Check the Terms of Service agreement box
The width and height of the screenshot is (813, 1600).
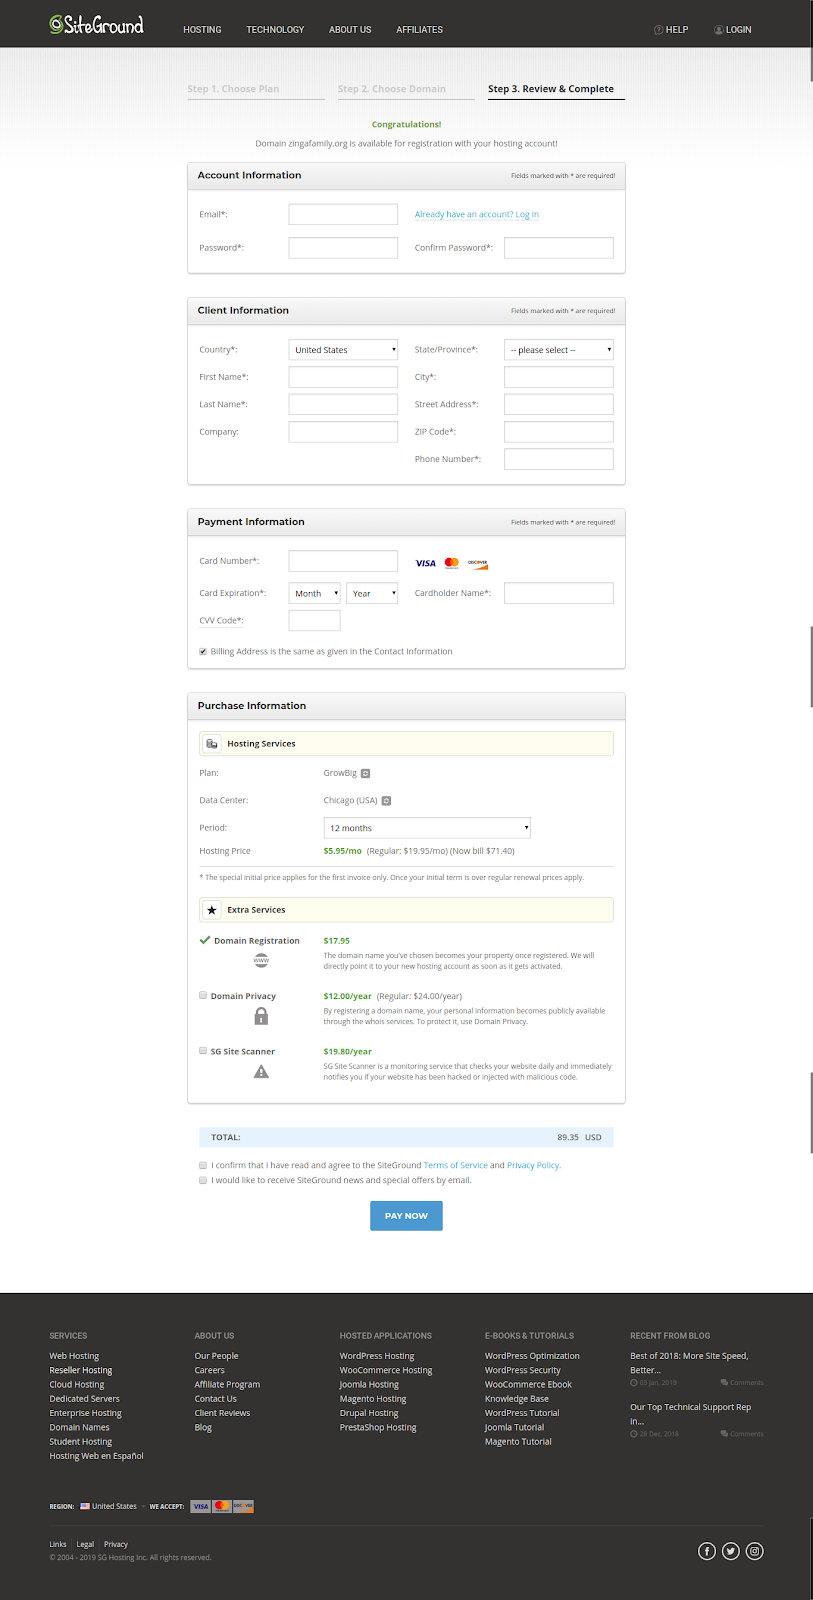(x=203, y=1165)
